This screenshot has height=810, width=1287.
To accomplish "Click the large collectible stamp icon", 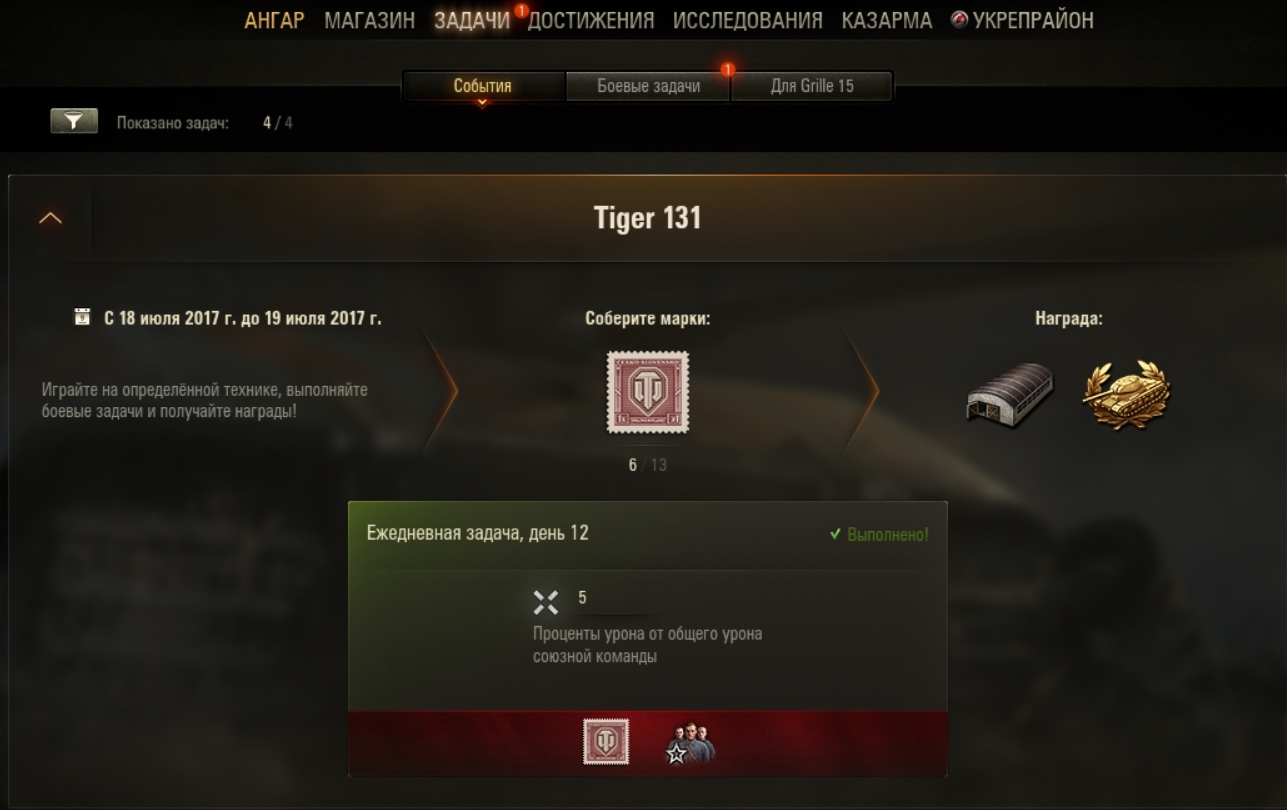I will 648,392.
